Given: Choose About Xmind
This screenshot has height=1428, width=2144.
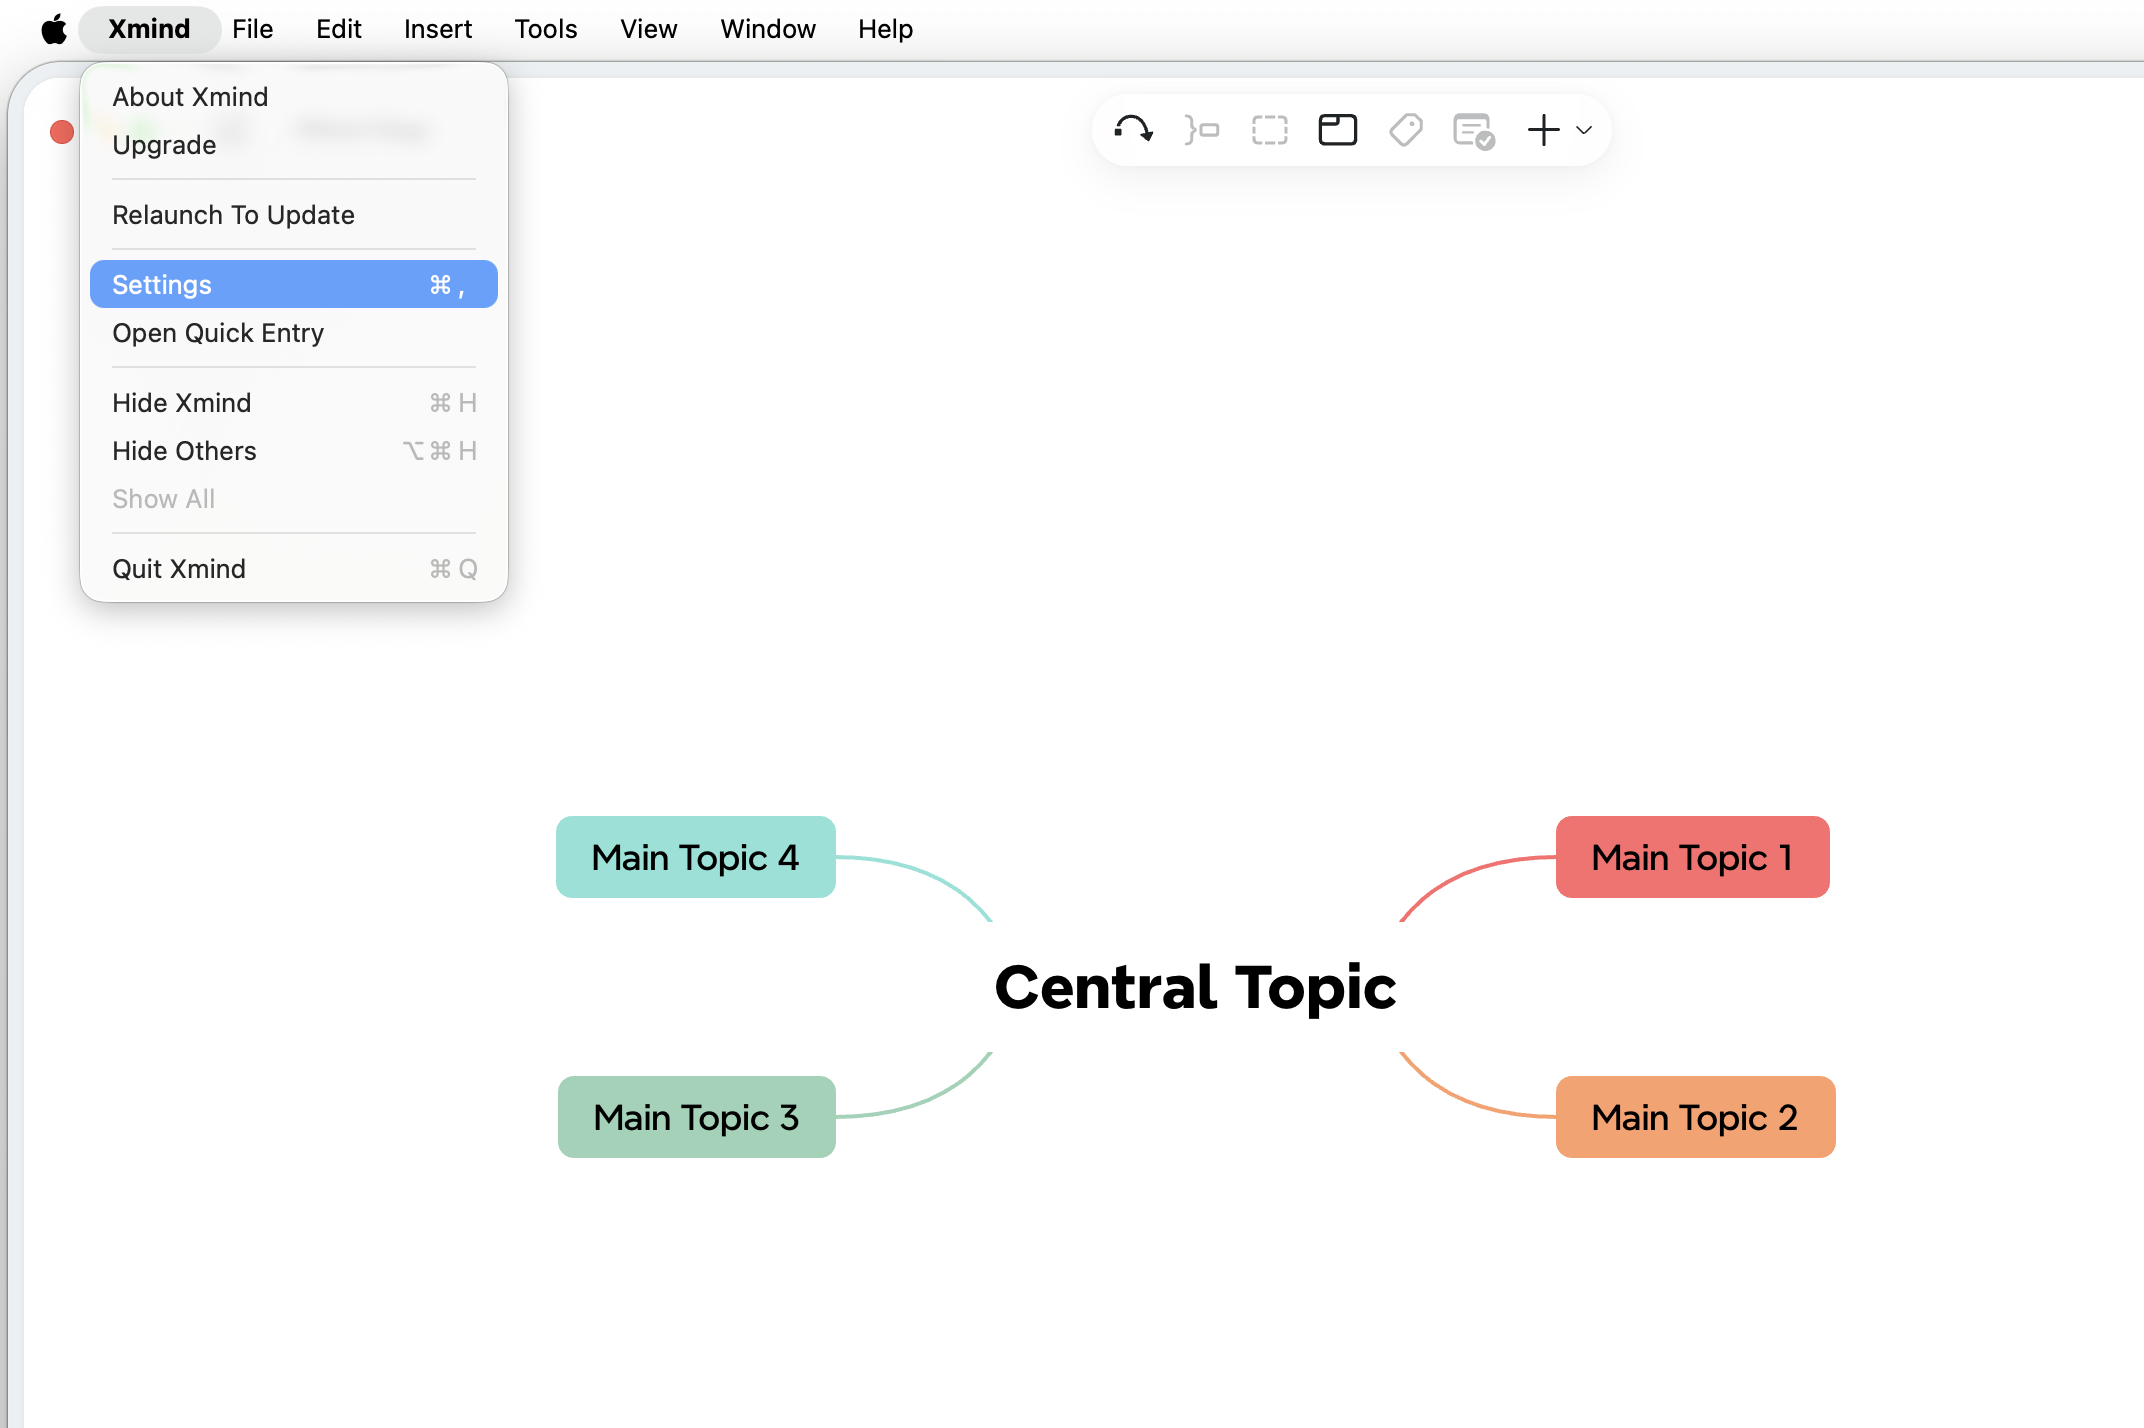Looking at the screenshot, I should point(294,97).
